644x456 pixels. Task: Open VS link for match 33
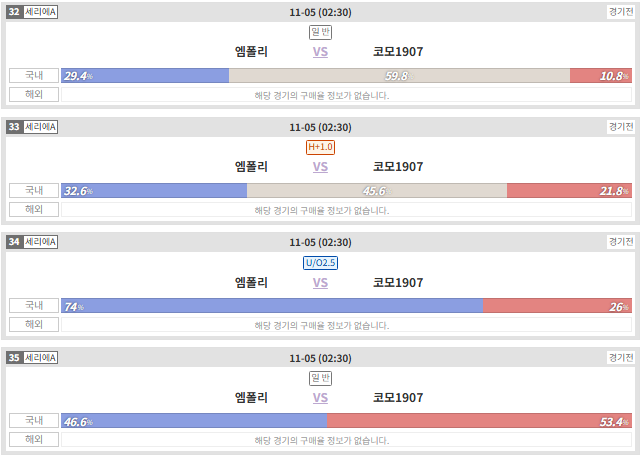point(320,167)
